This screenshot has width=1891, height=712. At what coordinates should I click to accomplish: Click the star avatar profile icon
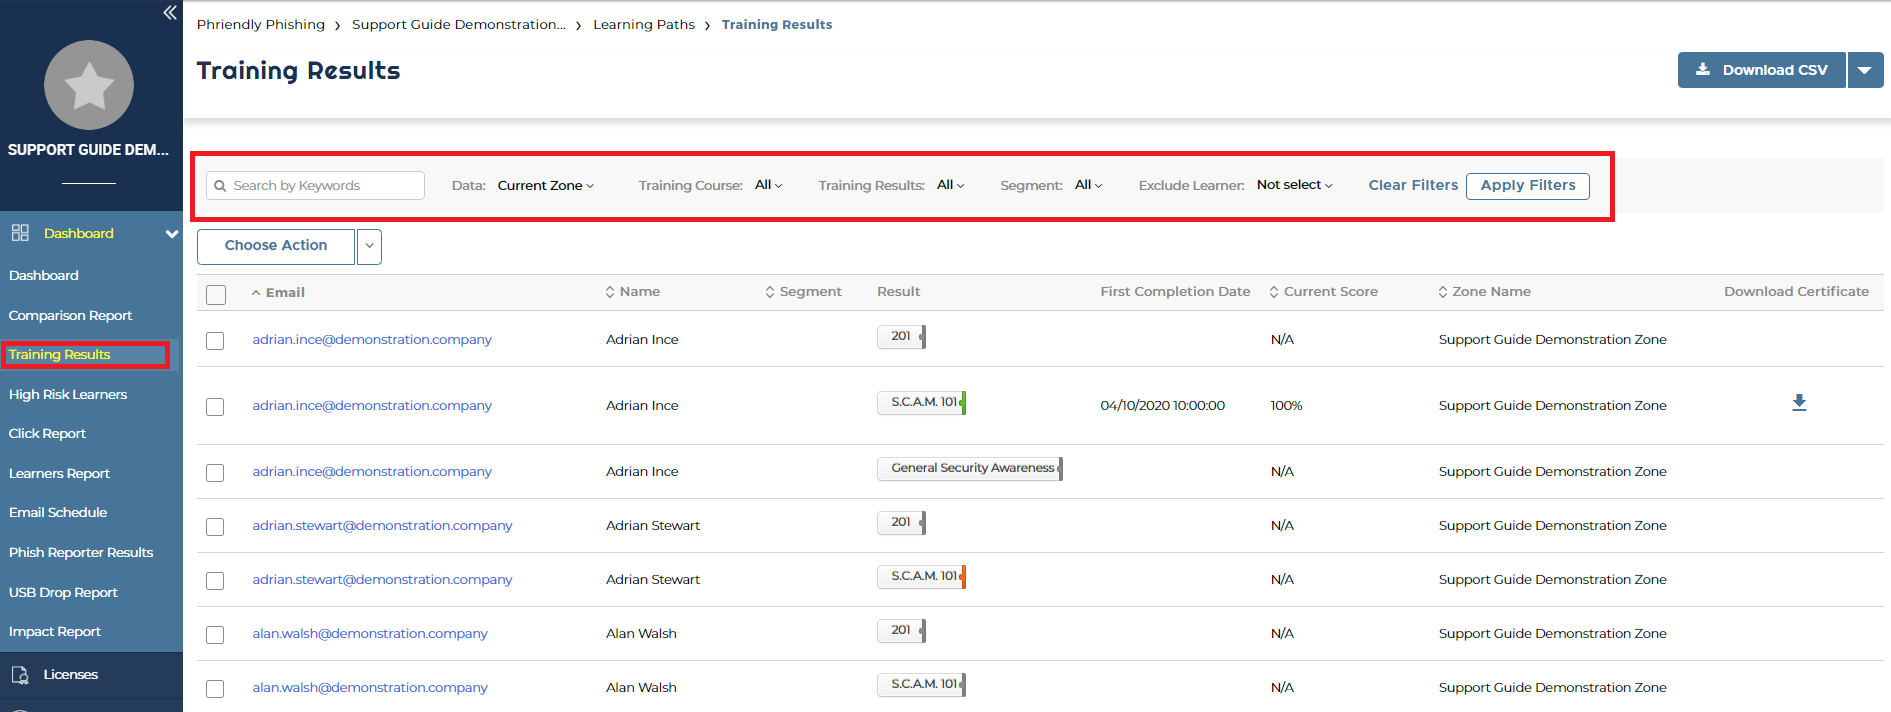point(89,85)
